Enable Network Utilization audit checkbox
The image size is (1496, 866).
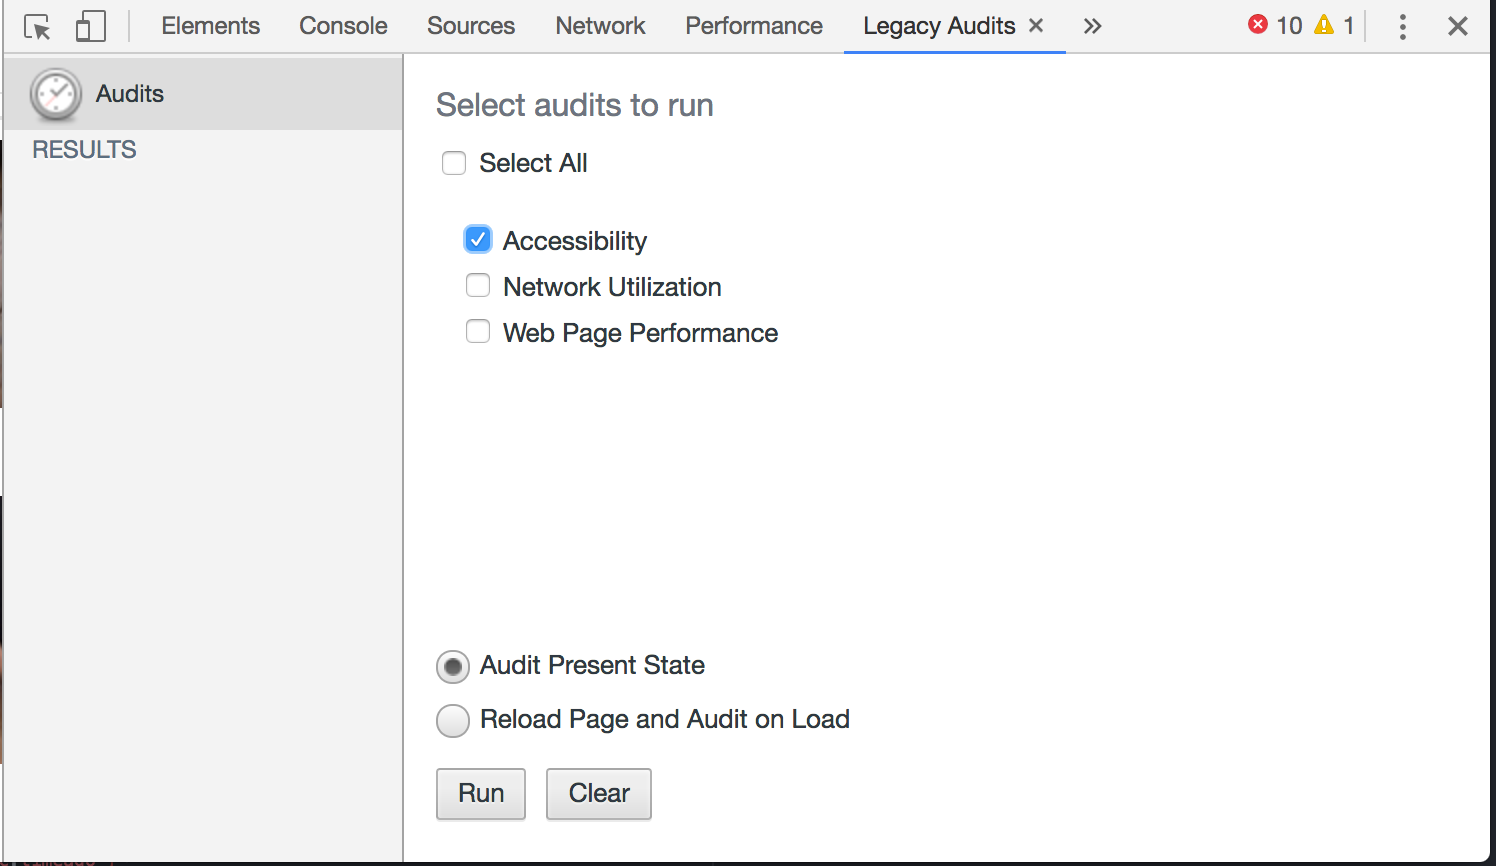(x=478, y=286)
